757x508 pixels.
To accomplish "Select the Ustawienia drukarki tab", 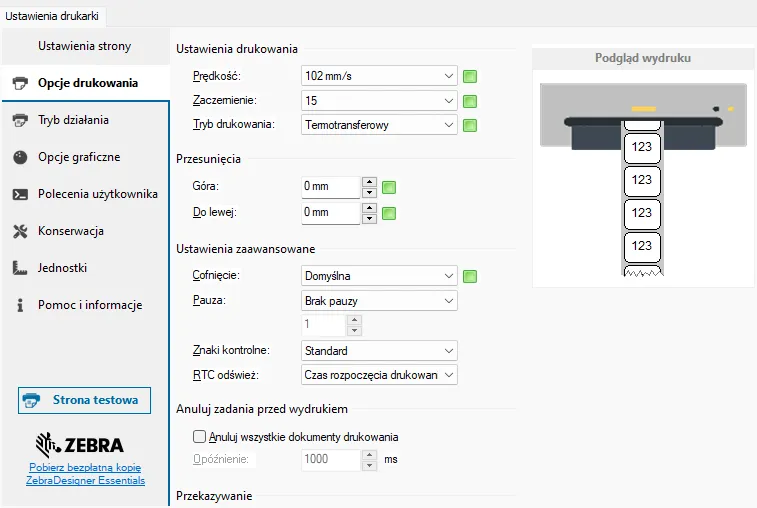I will 53,14.
